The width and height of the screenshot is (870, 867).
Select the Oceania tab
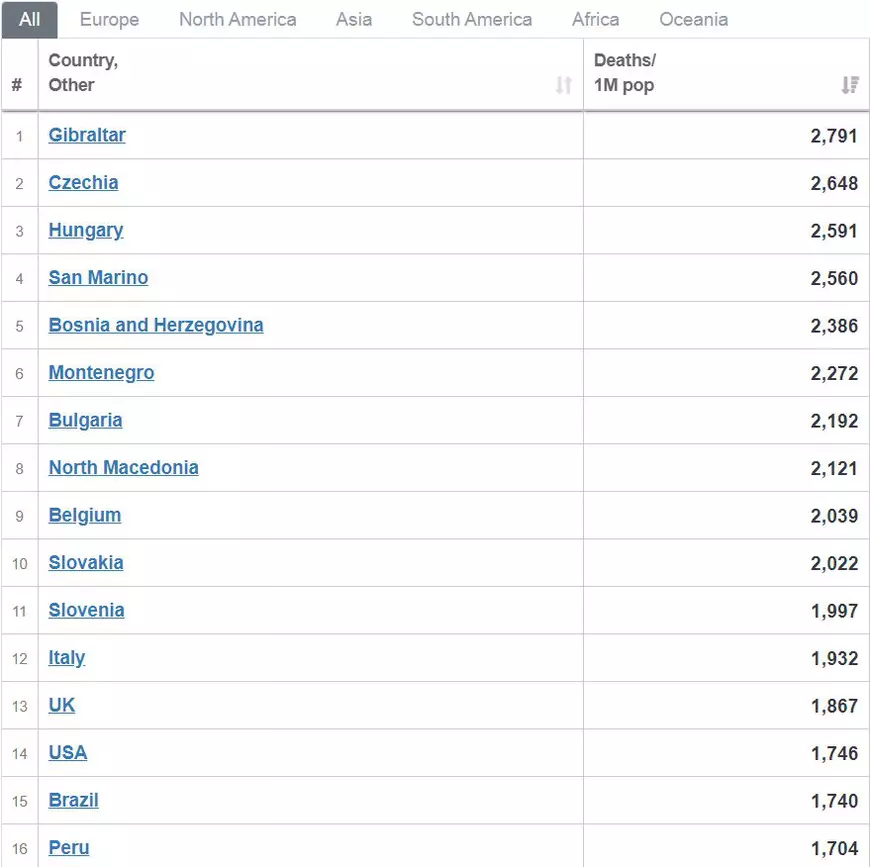pyautogui.click(x=693, y=19)
